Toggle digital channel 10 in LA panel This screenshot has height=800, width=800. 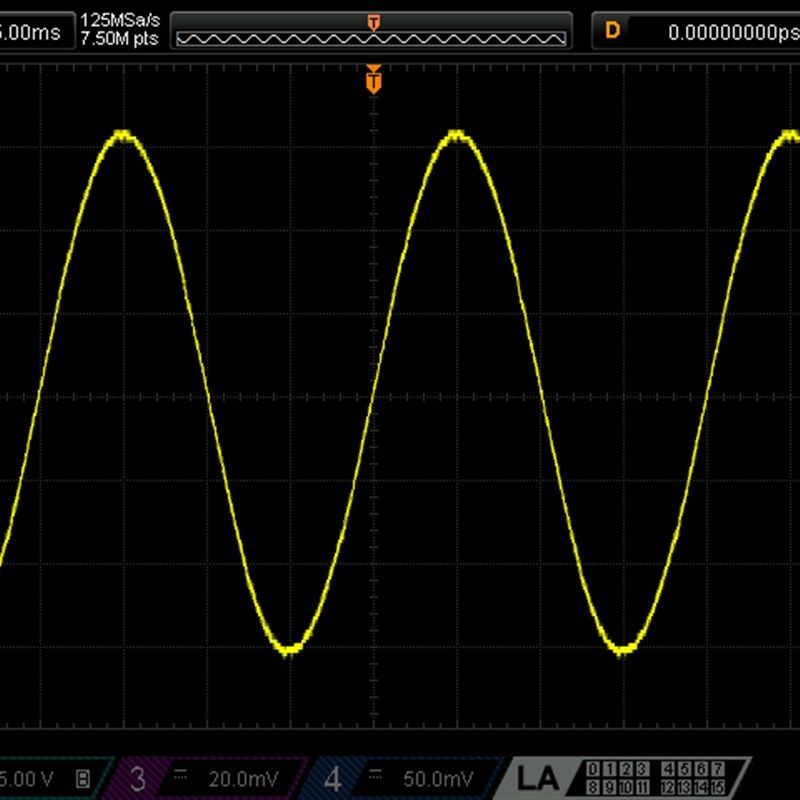pos(626,787)
